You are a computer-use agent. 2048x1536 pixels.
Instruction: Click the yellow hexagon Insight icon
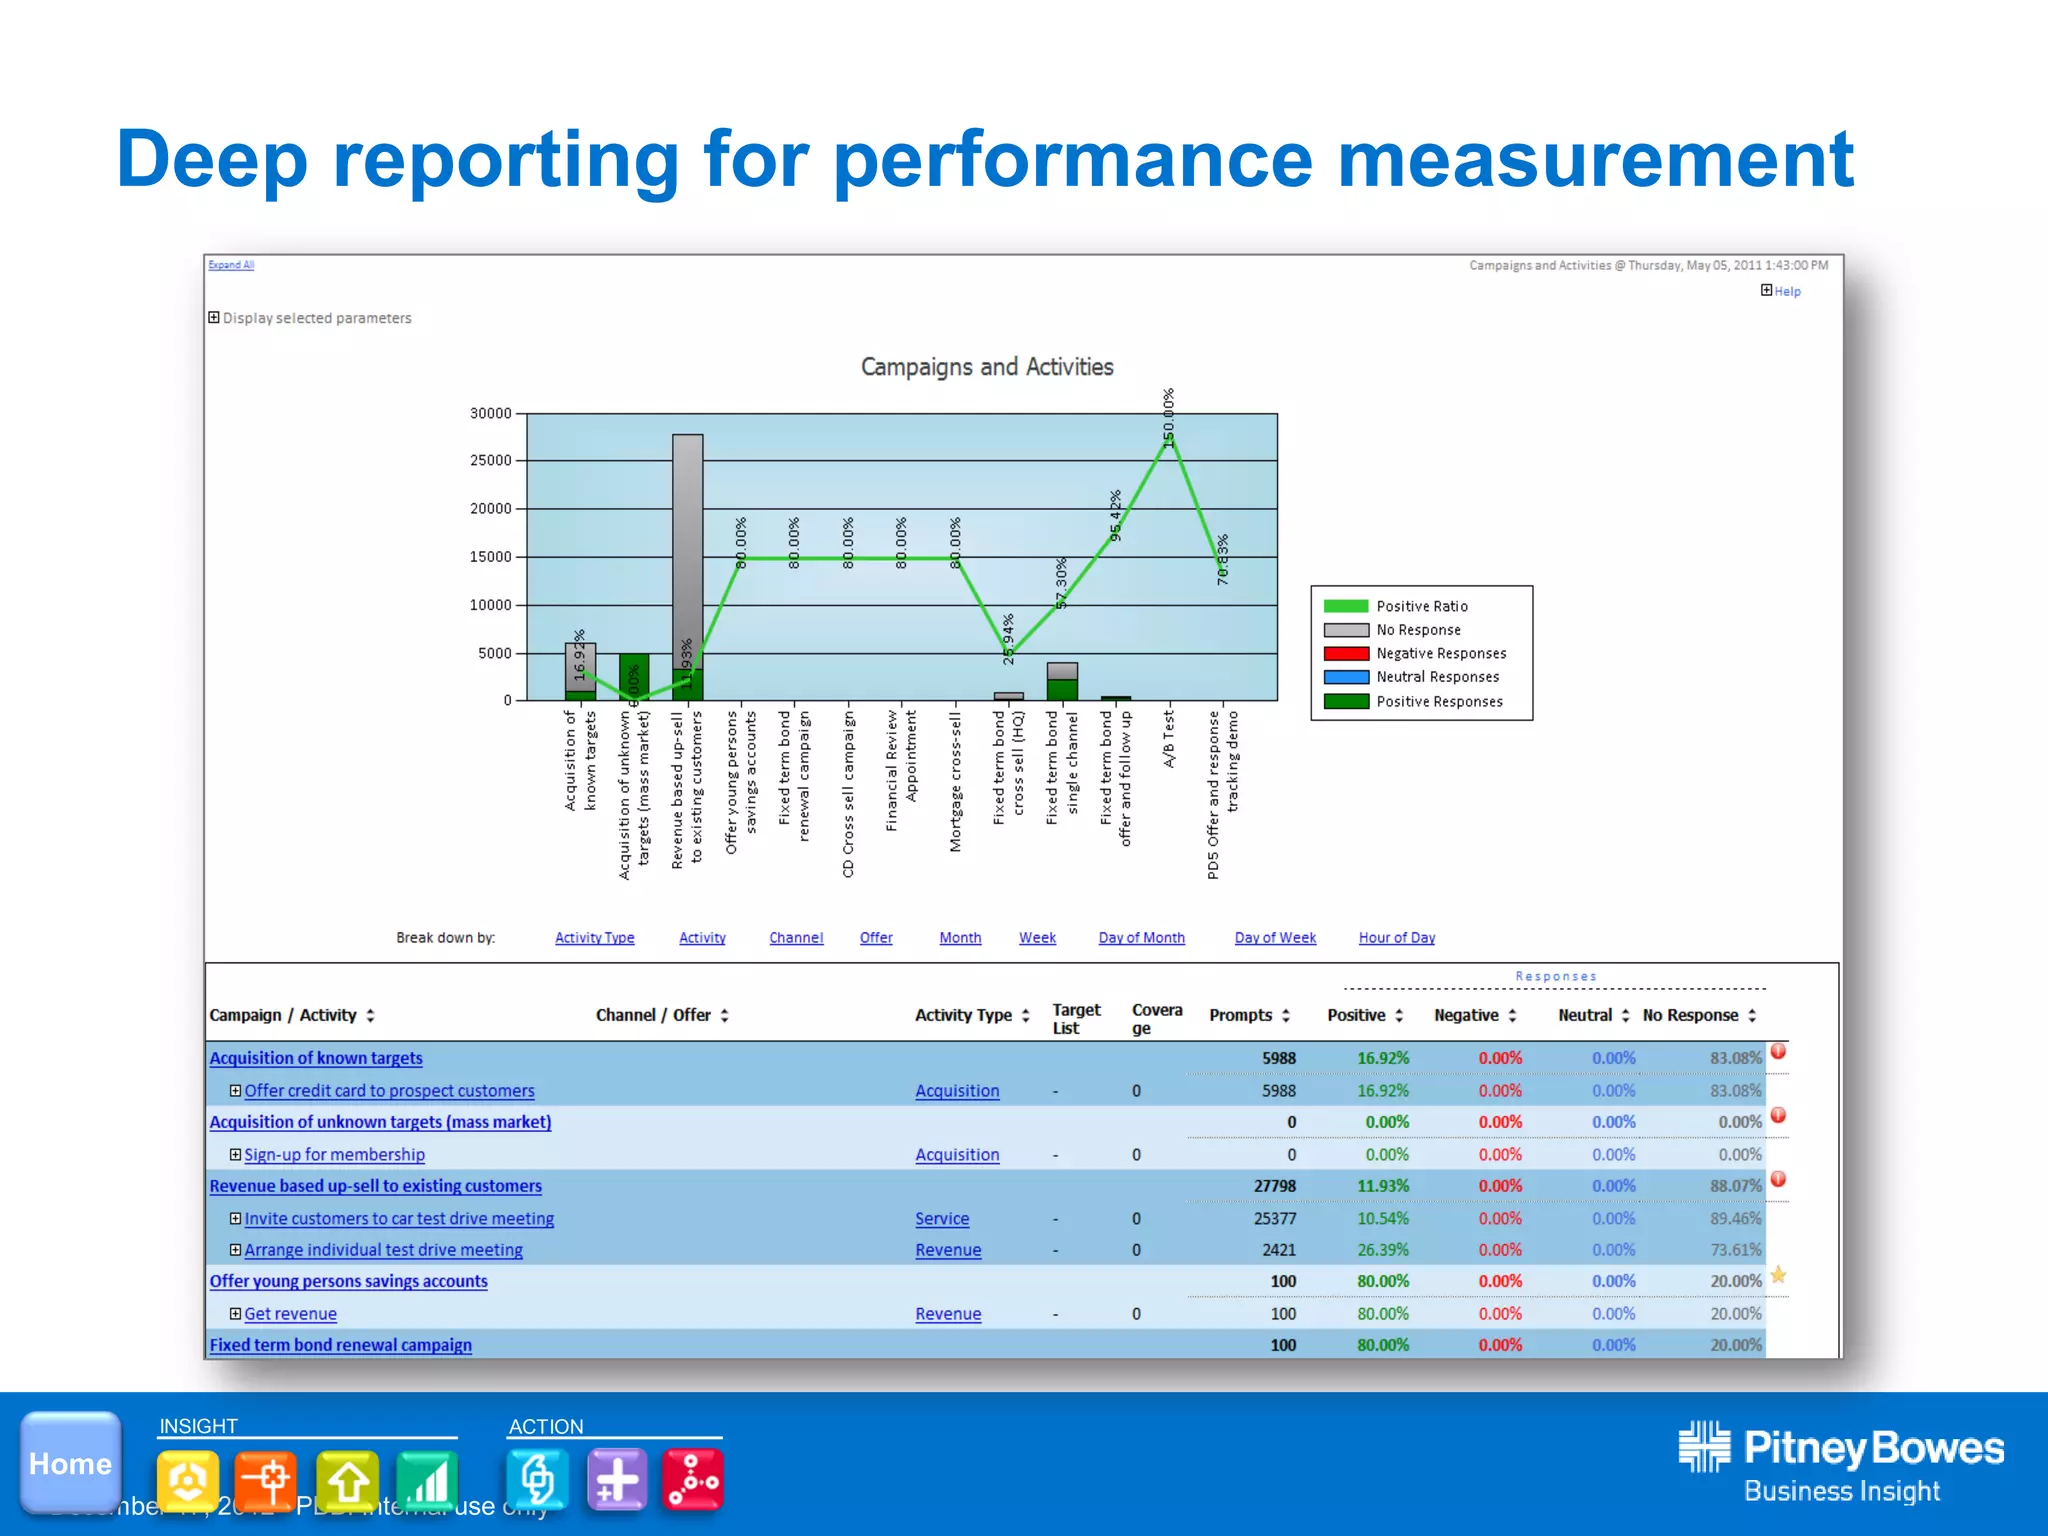[187, 1480]
